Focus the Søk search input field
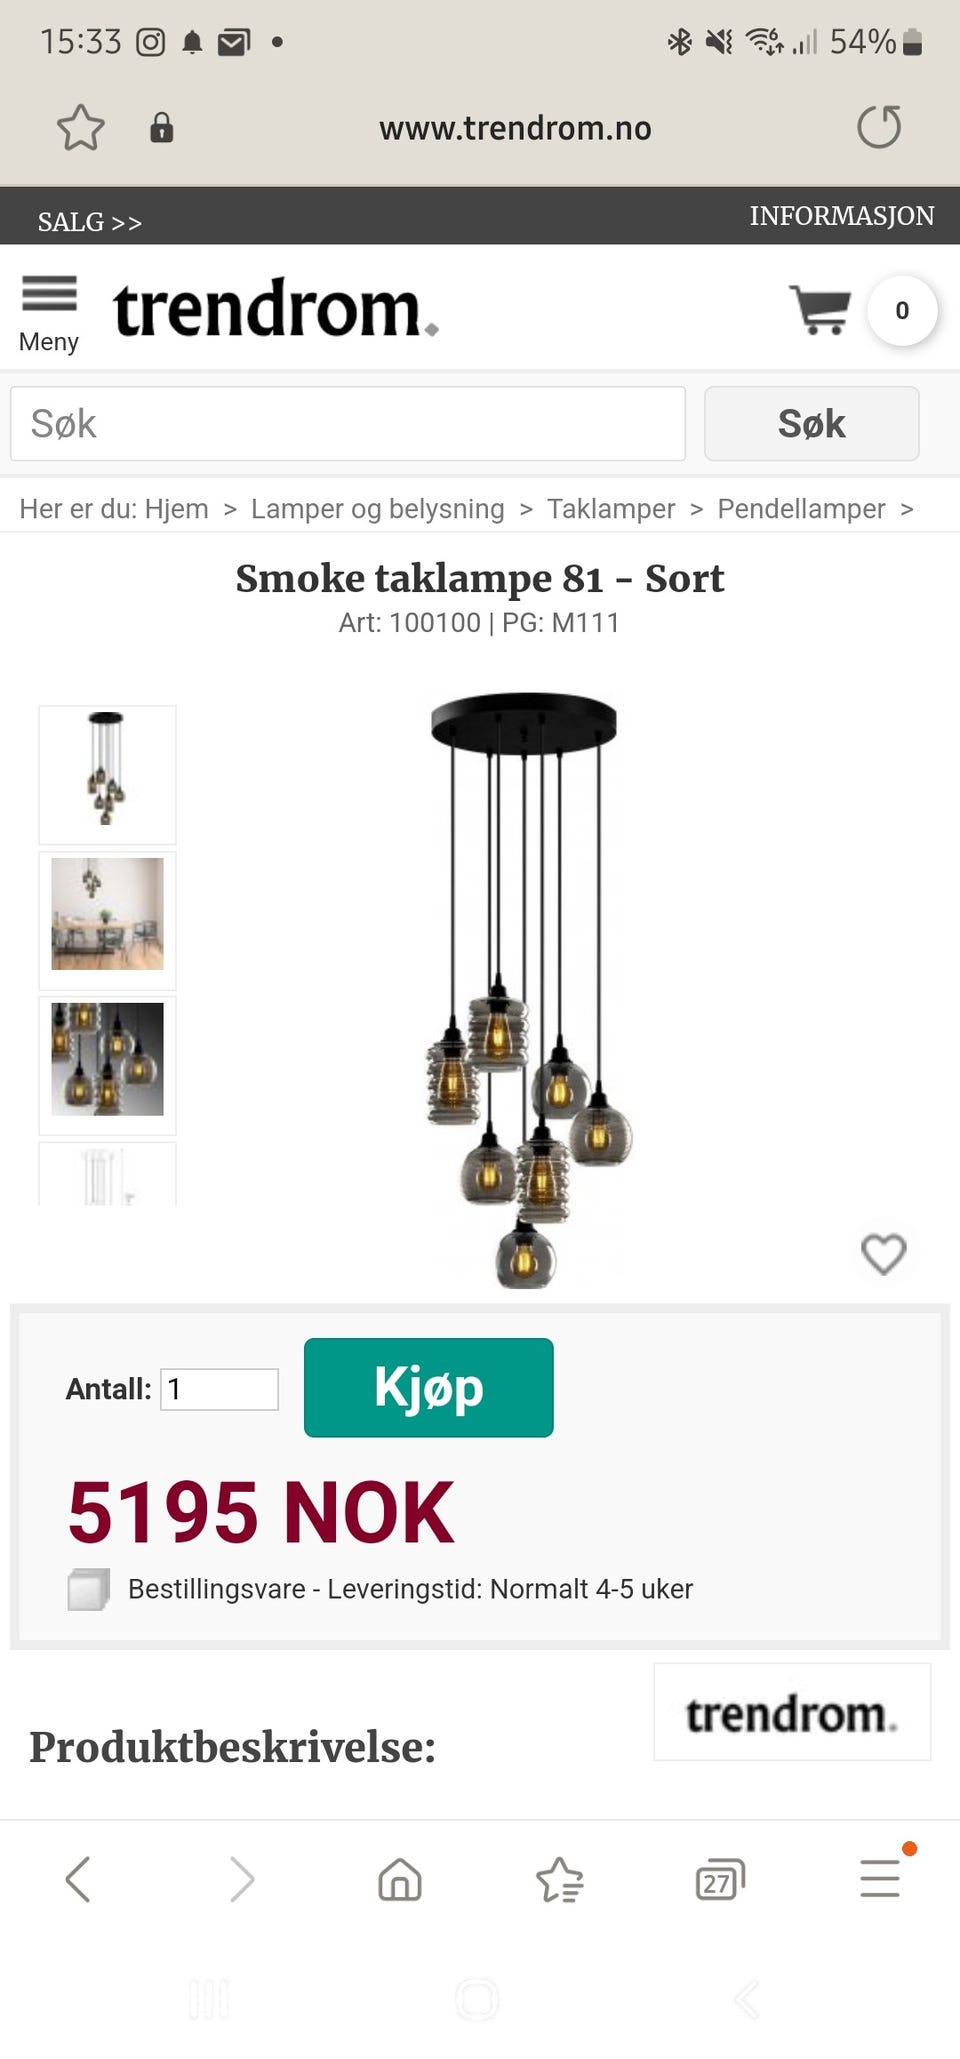This screenshot has height=2059, width=960. pos(348,424)
